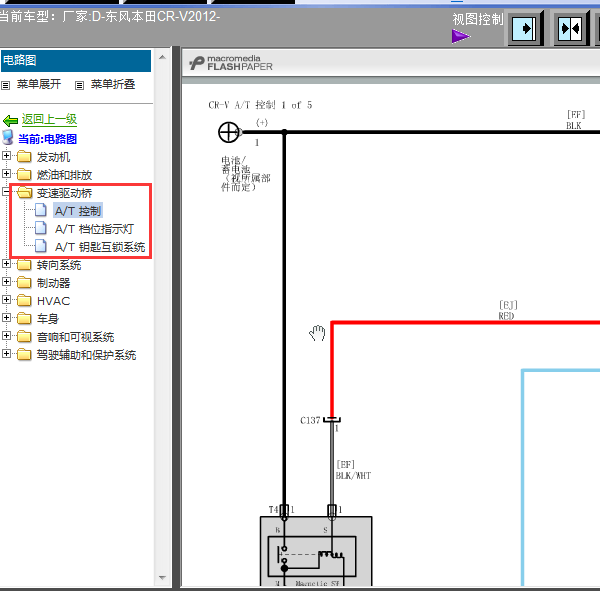Screen dimensions: 600x591
Task: Select the HVAC folder icon
Action: [x=24, y=300]
